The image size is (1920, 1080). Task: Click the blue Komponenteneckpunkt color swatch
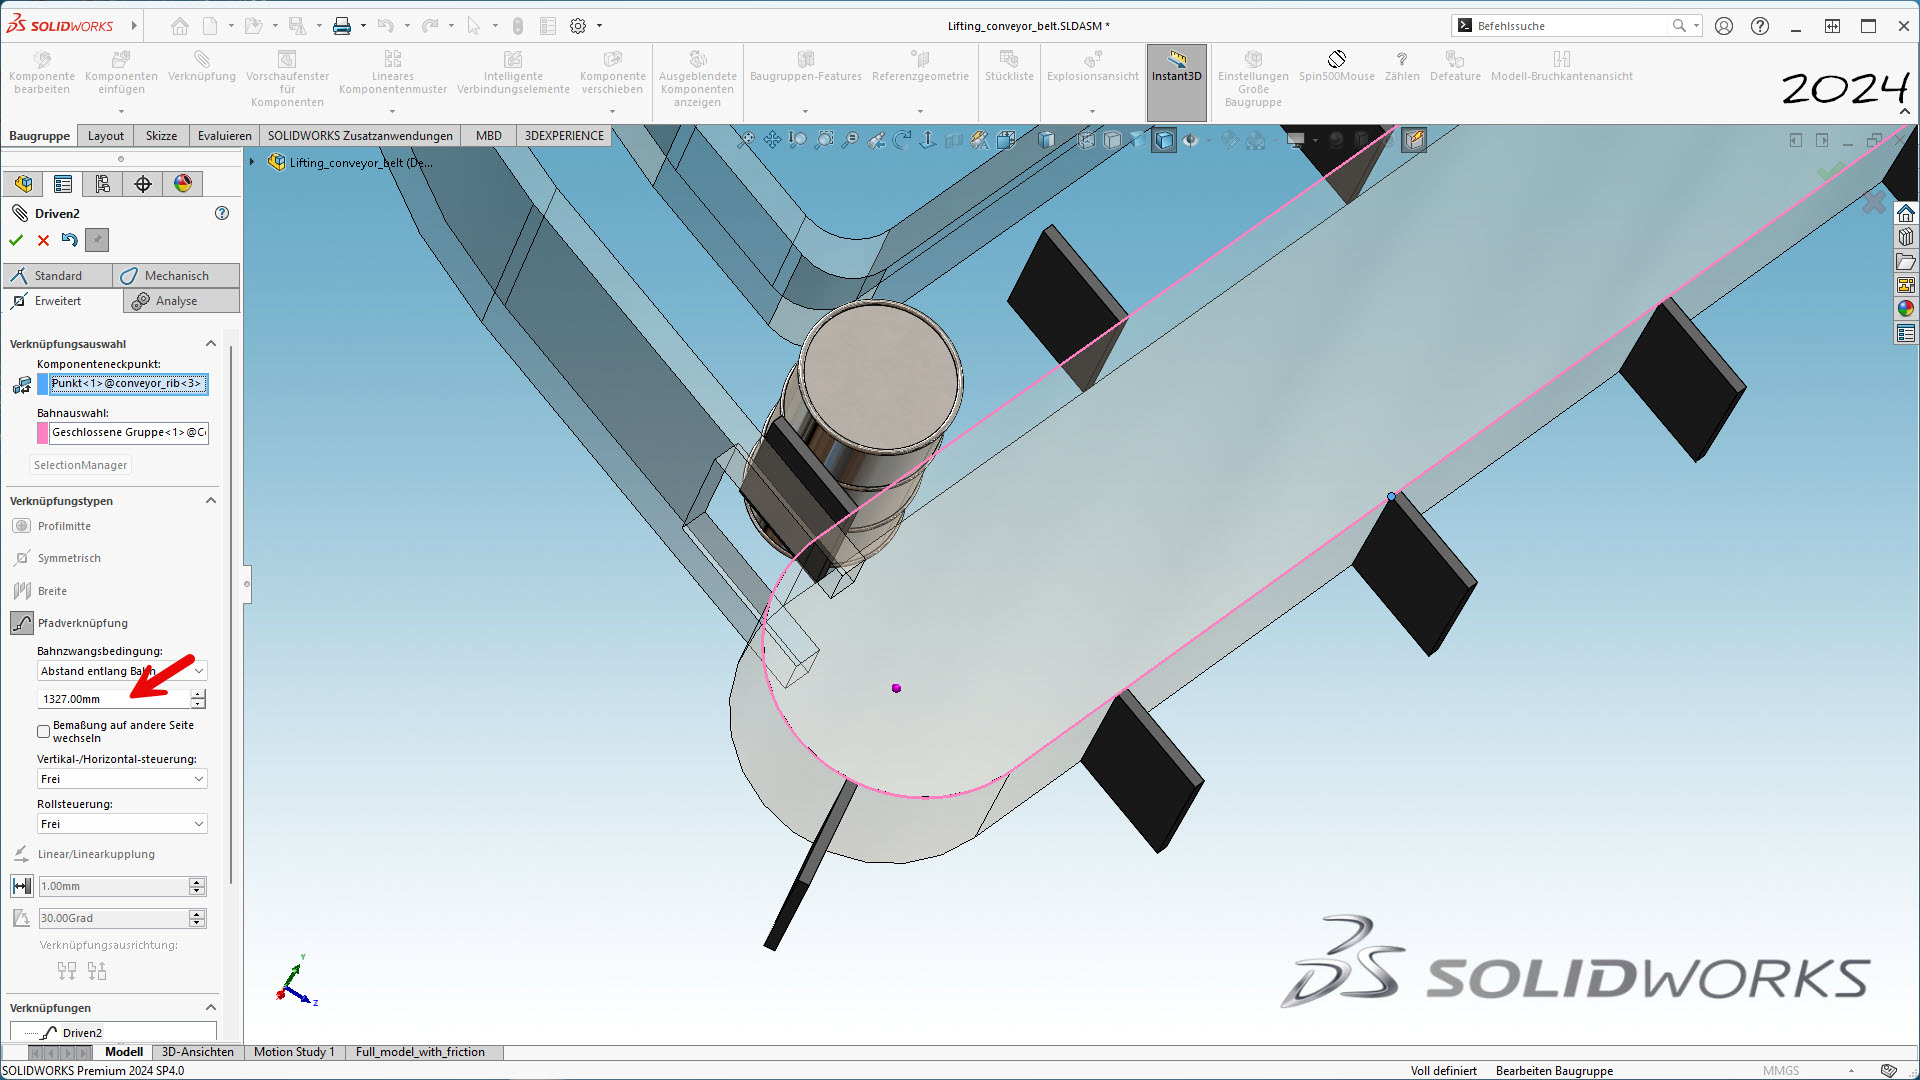tap(43, 384)
